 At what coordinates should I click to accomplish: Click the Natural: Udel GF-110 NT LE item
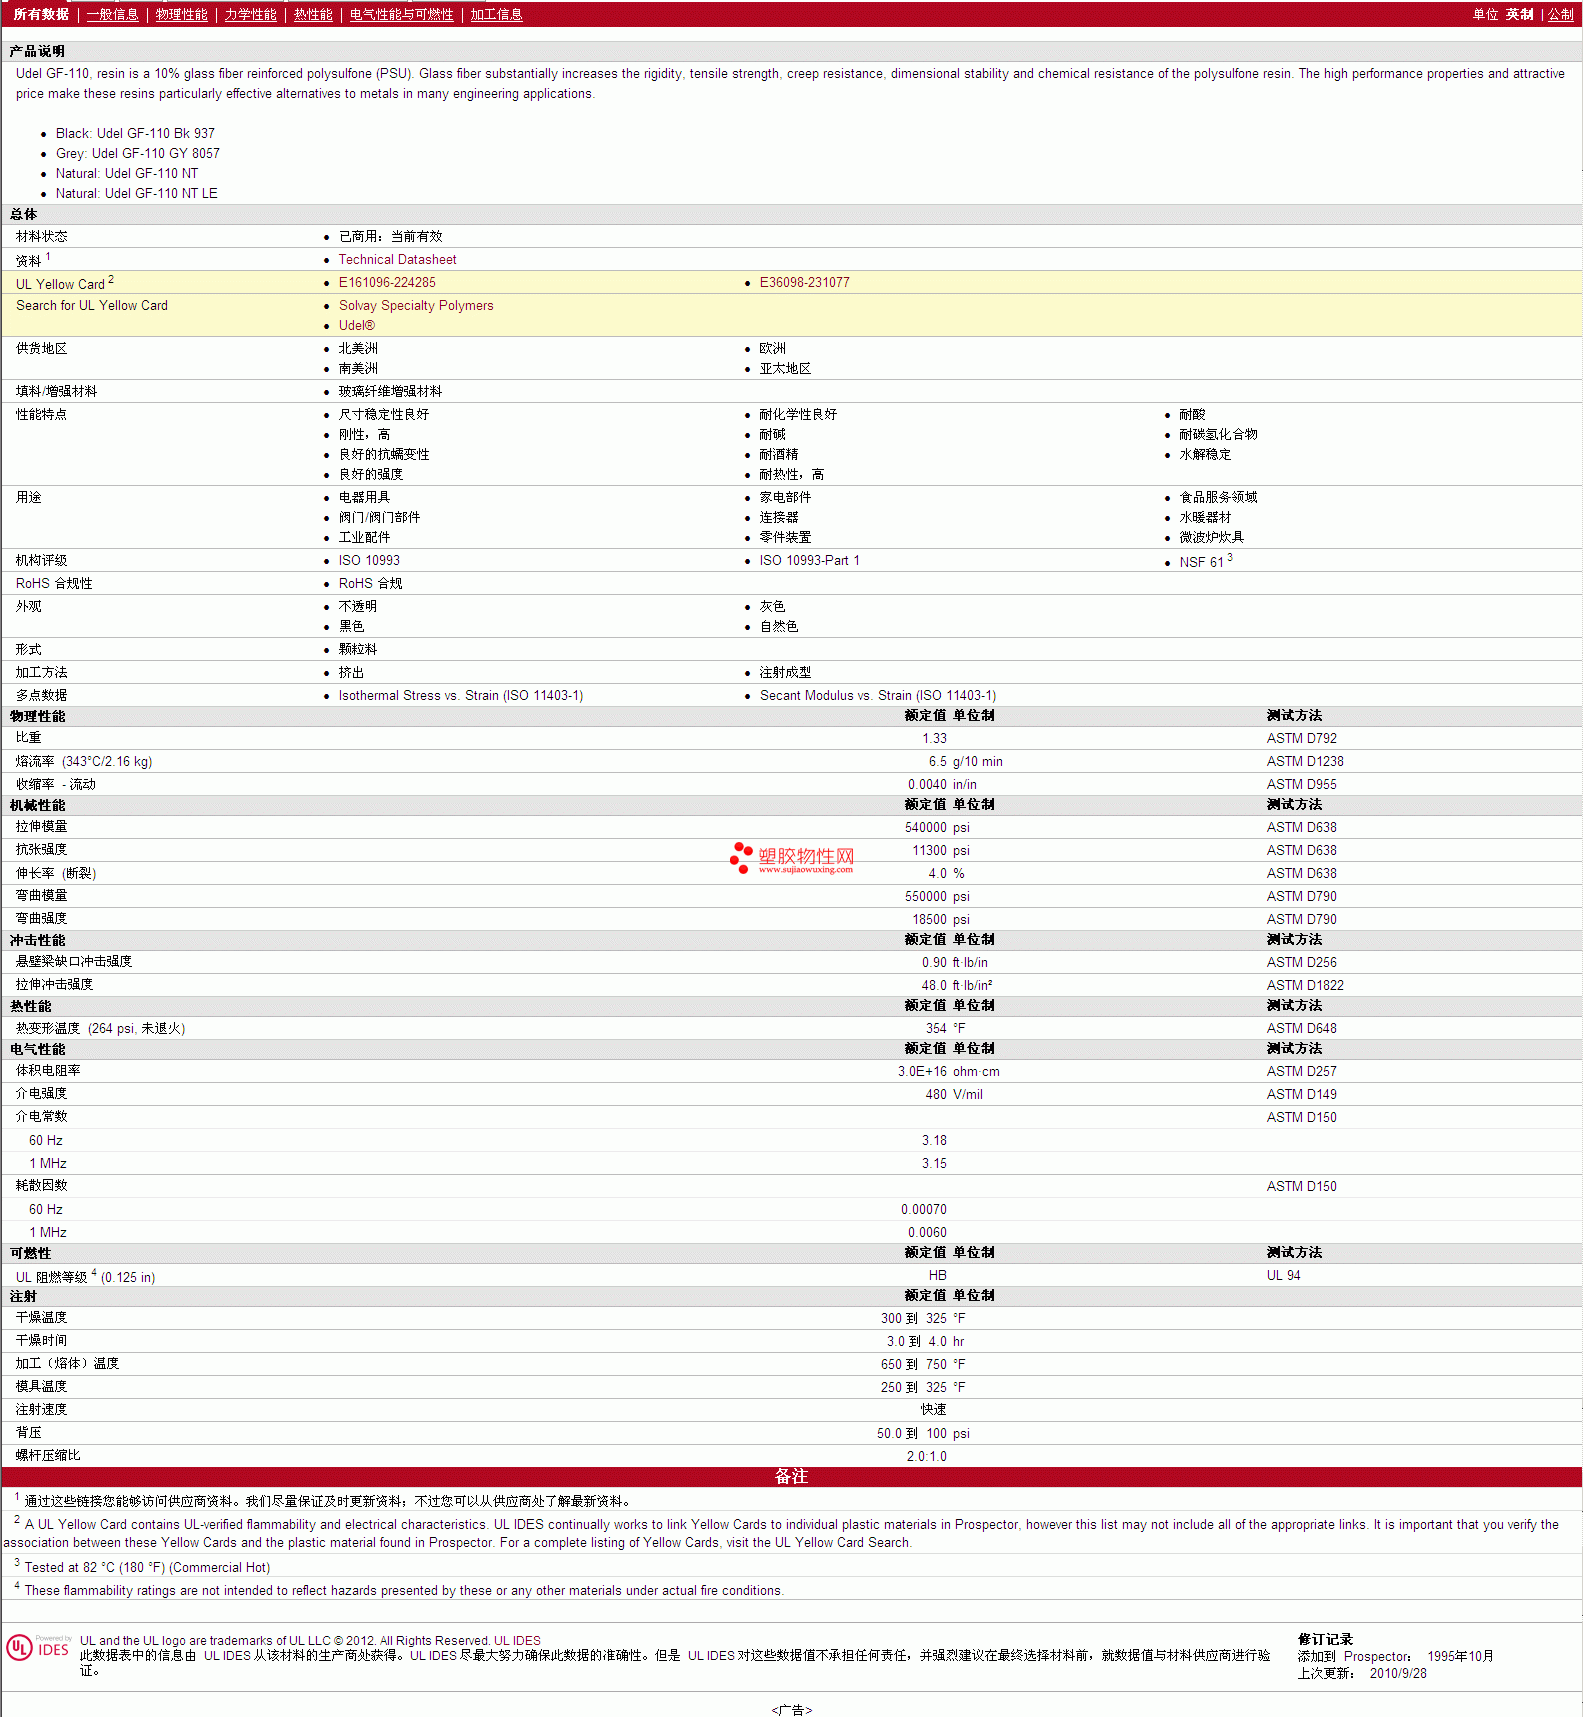(x=136, y=193)
